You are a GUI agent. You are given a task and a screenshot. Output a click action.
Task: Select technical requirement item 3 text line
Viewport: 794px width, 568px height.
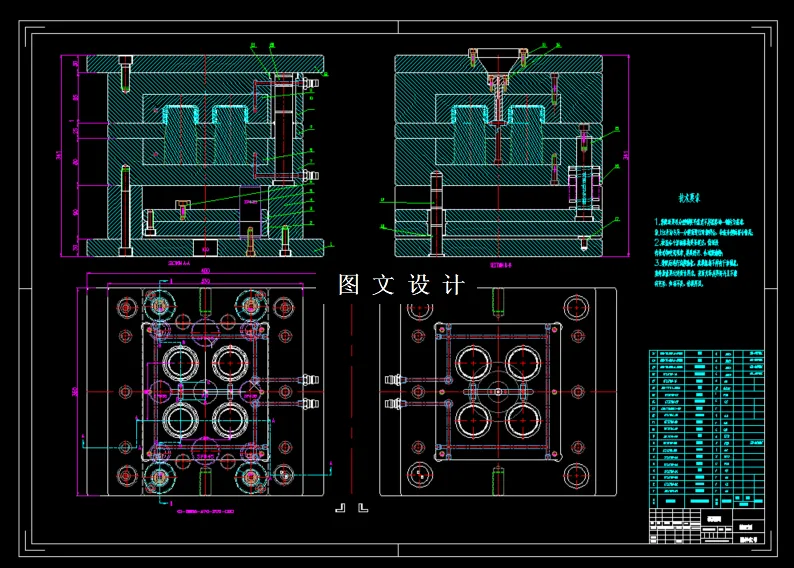pyautogui.click(x=696, y=263)
